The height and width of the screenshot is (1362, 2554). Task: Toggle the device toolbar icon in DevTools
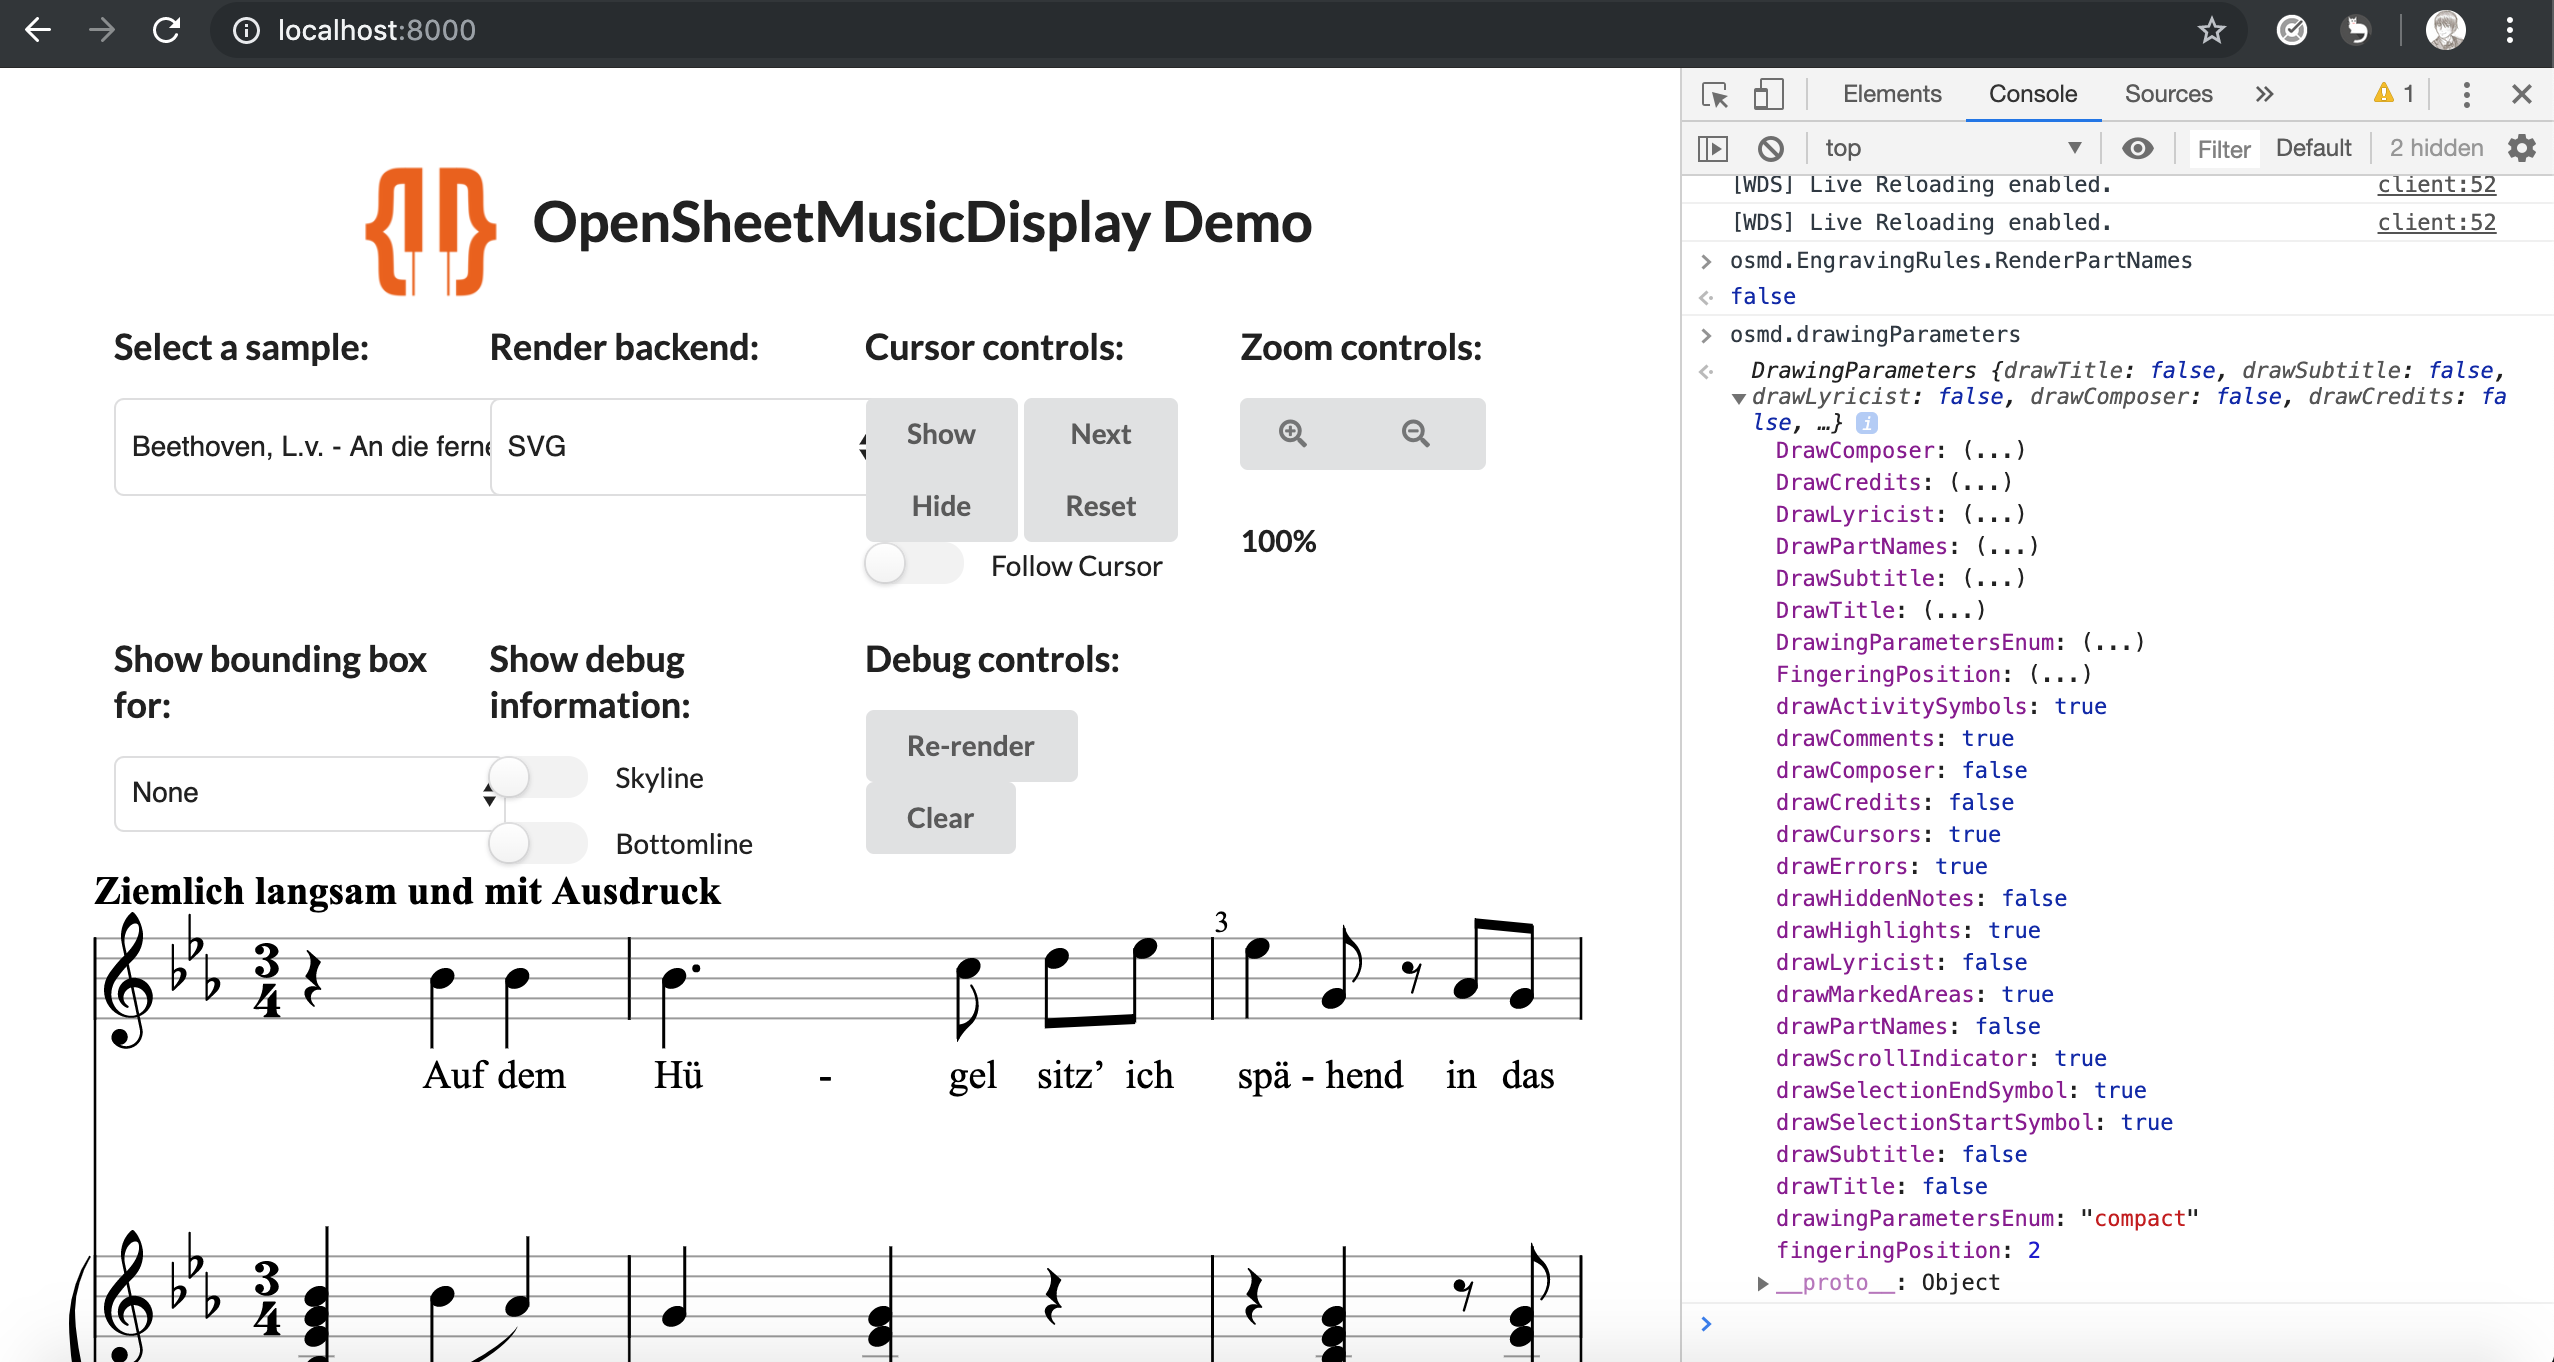[x=1768, y=93]
